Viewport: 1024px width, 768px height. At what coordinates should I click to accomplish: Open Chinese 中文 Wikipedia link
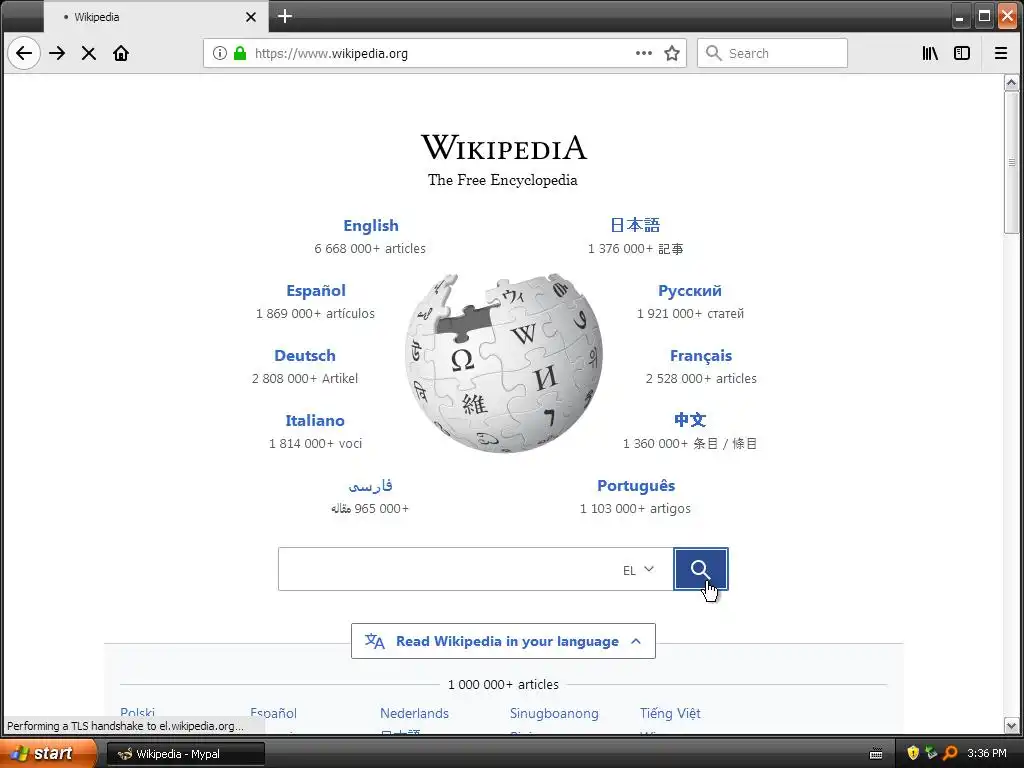click(690, 420)
